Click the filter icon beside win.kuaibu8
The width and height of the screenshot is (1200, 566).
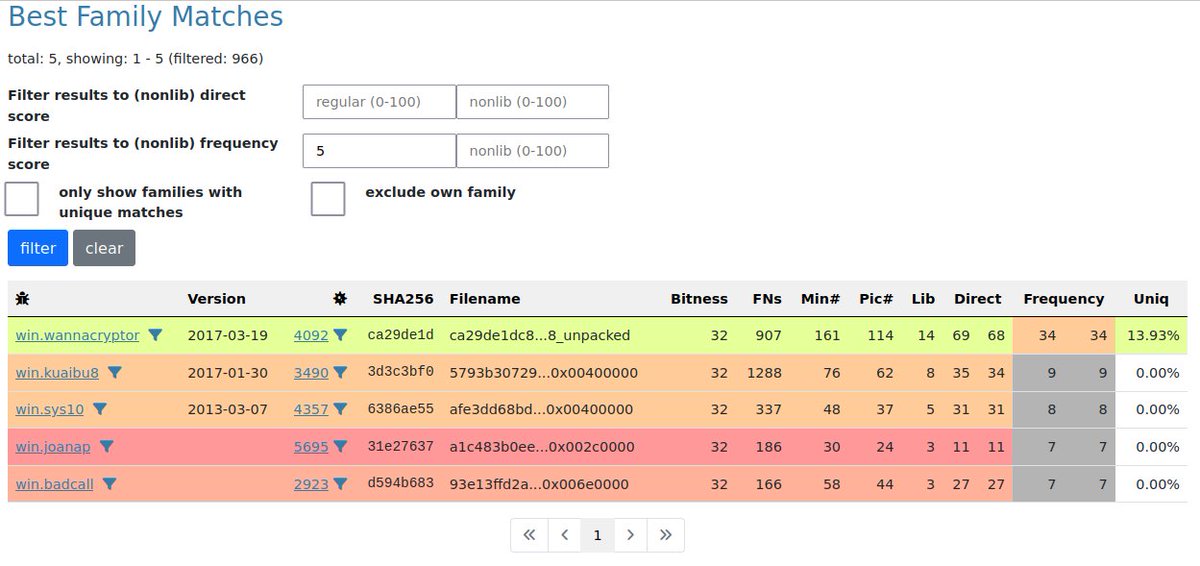pyautogui.click(x=114, y=373)
